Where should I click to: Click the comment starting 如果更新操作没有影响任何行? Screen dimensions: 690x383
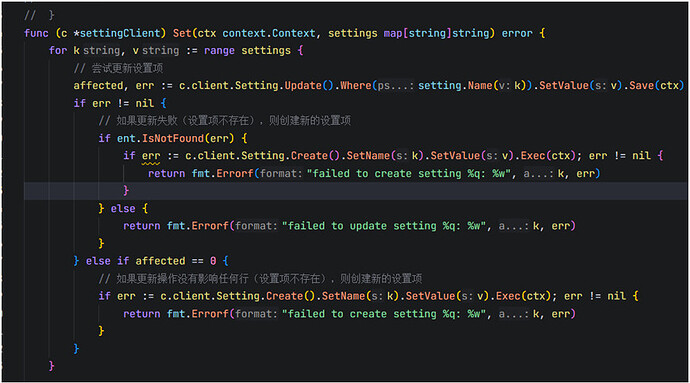point(261,279)
